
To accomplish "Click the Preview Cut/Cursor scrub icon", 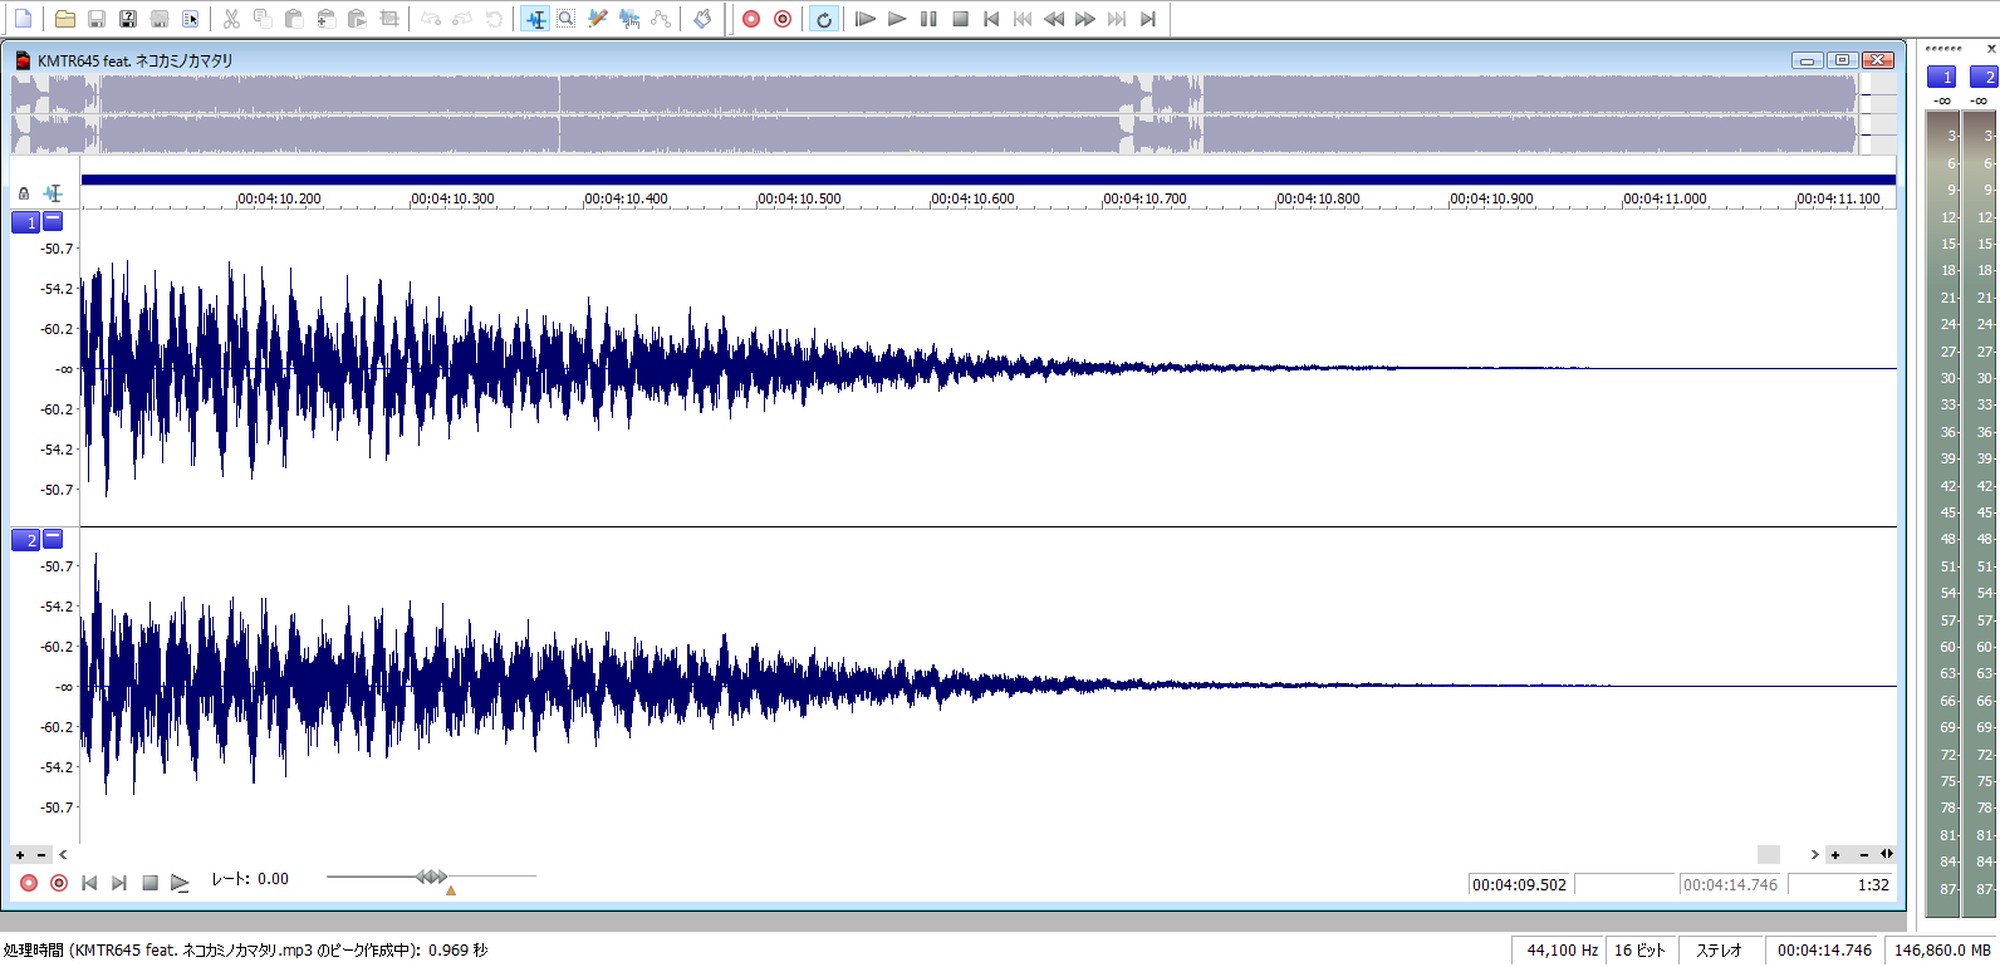I will coord(703,19).
